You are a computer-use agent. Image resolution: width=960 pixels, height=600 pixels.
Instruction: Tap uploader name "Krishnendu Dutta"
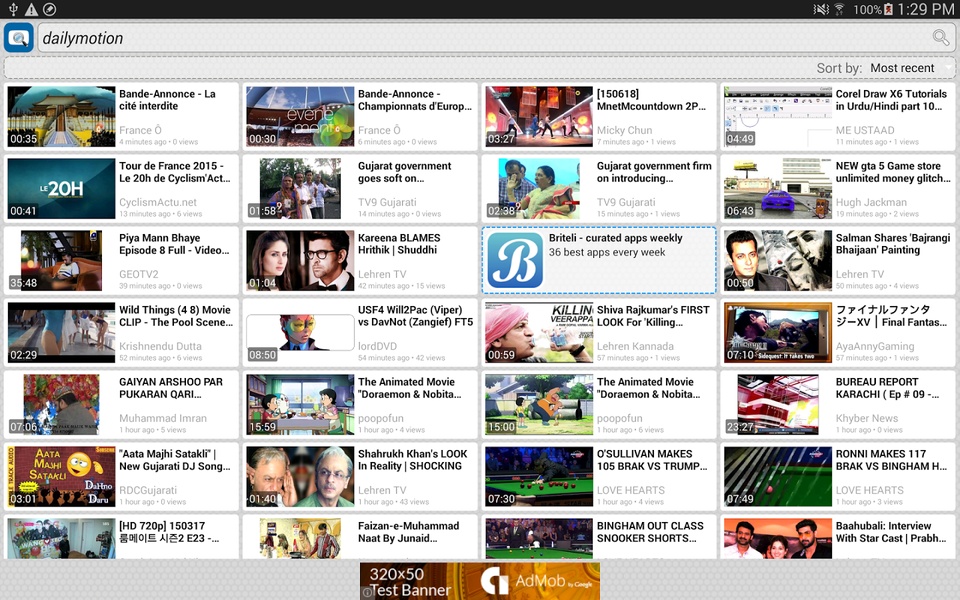click(160, 346)
